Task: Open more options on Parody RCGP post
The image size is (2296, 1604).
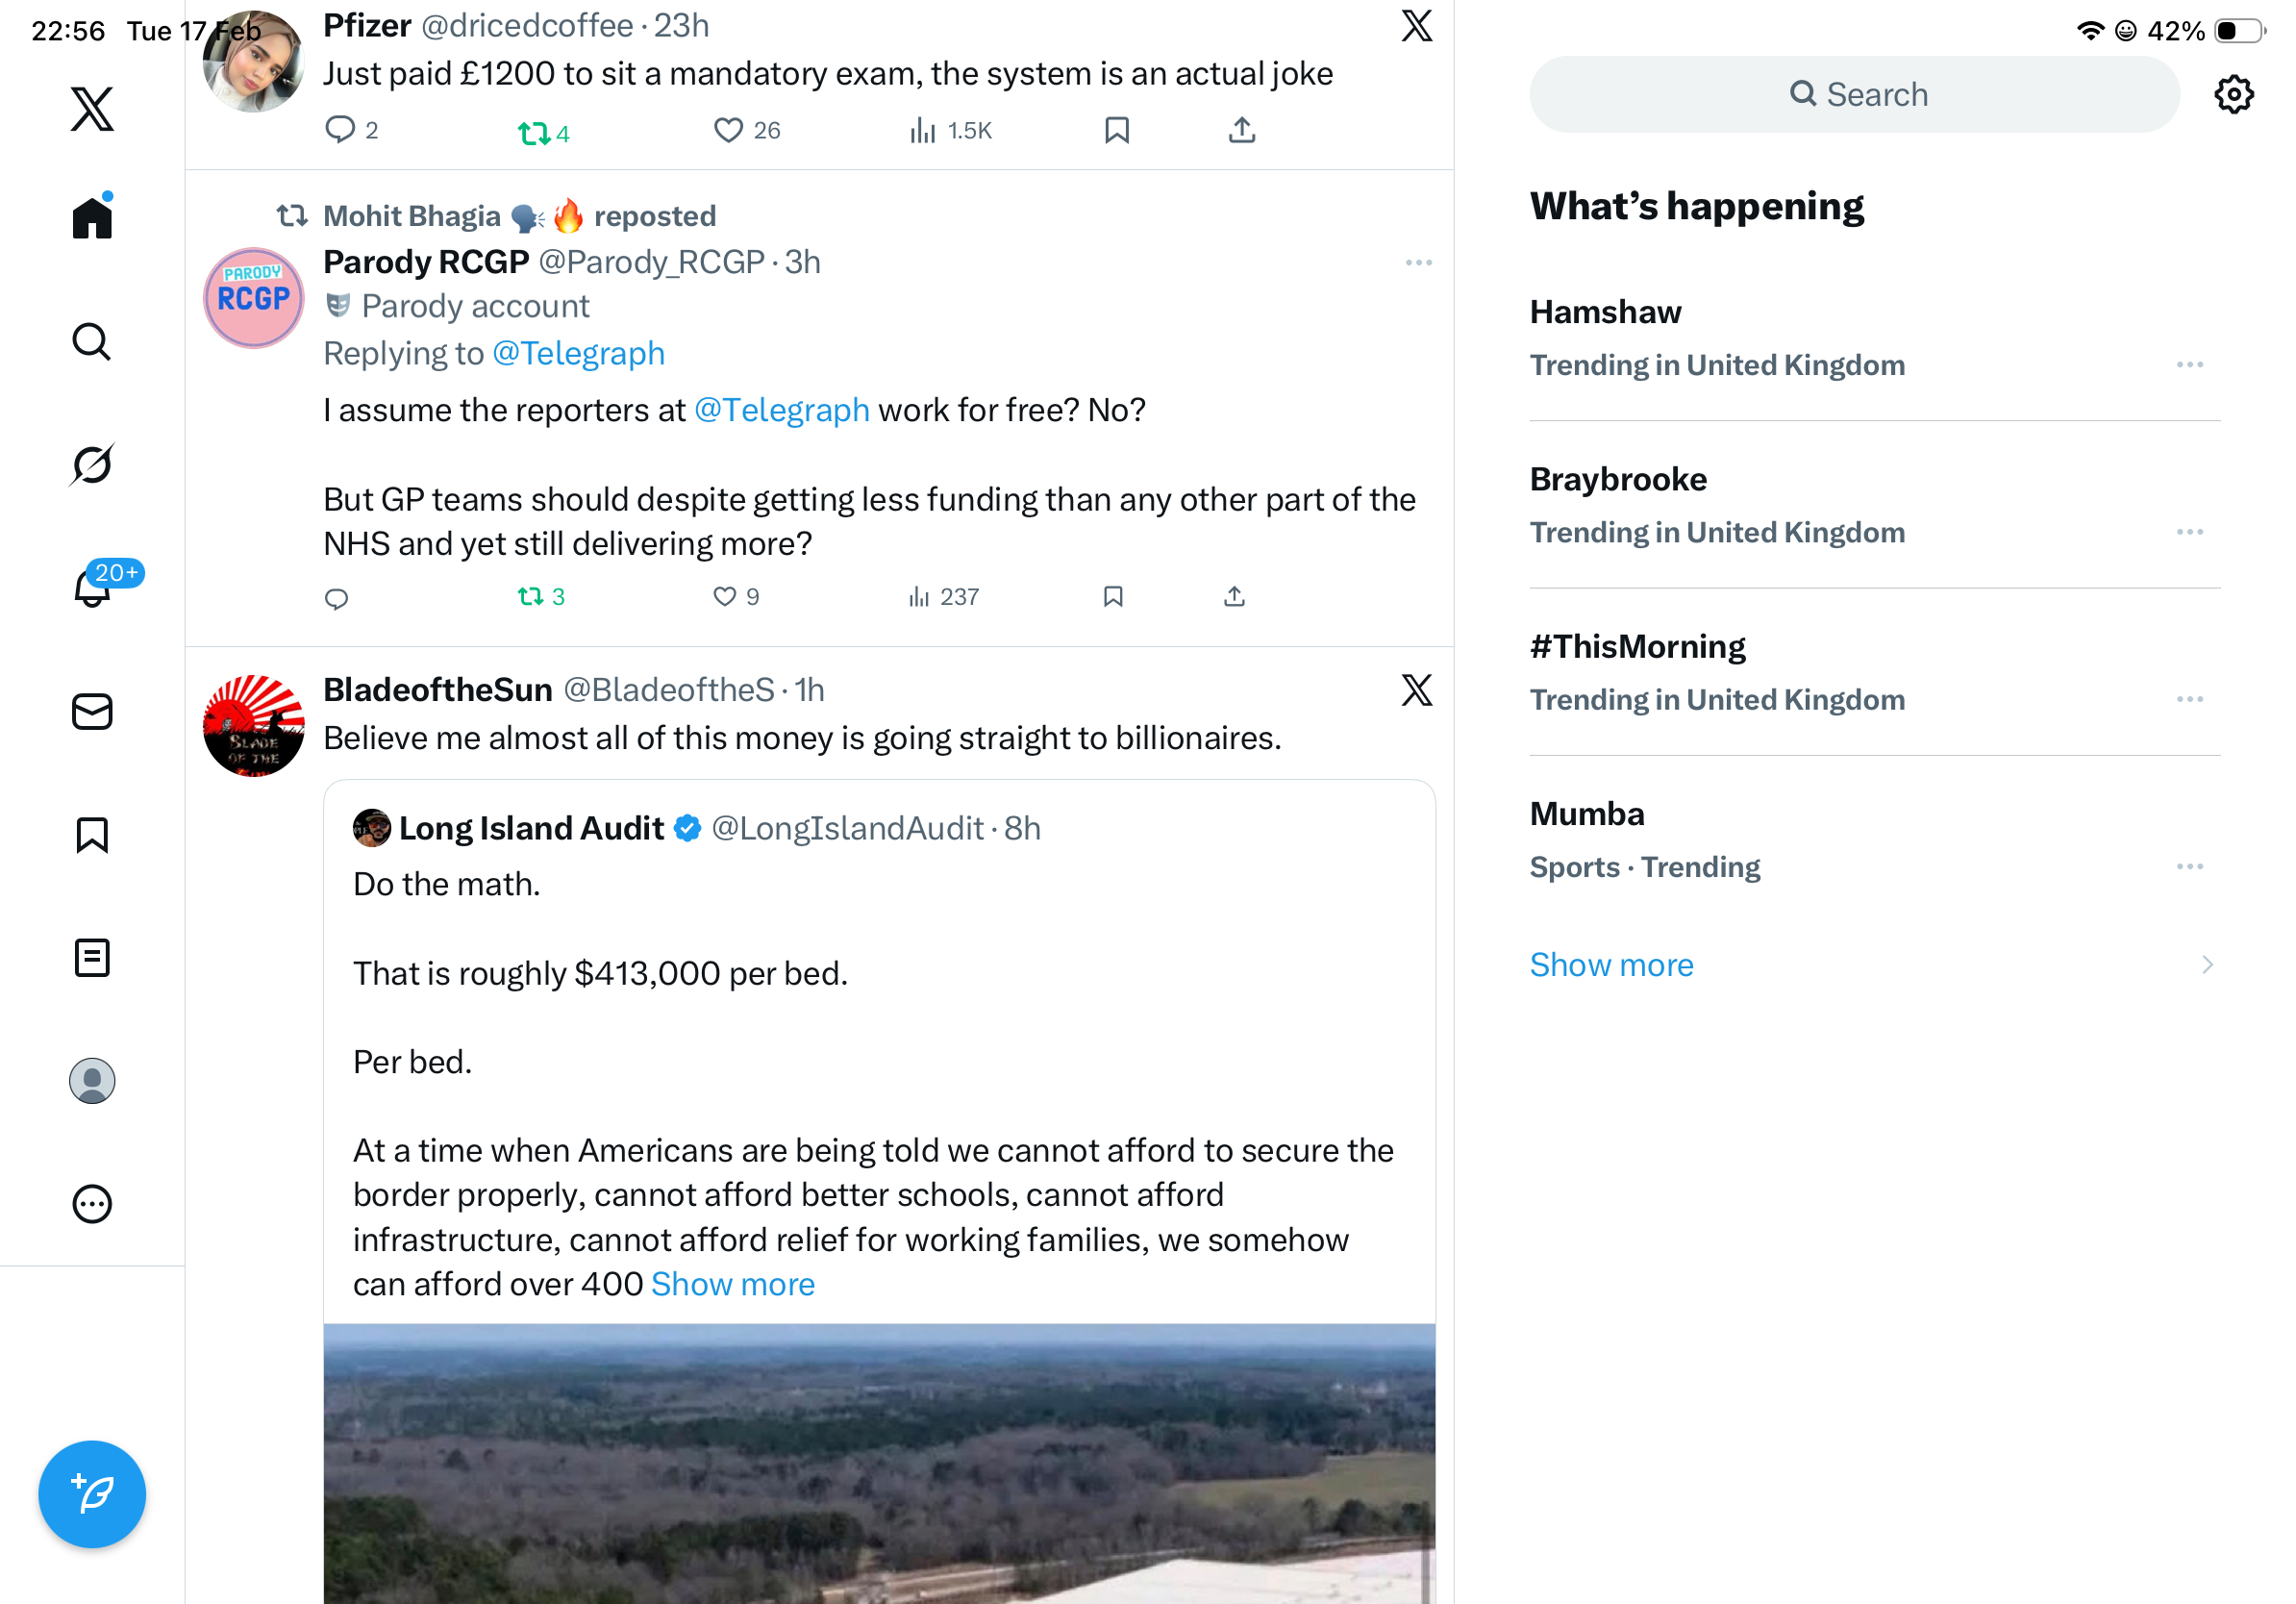Action: point(1418,263)
